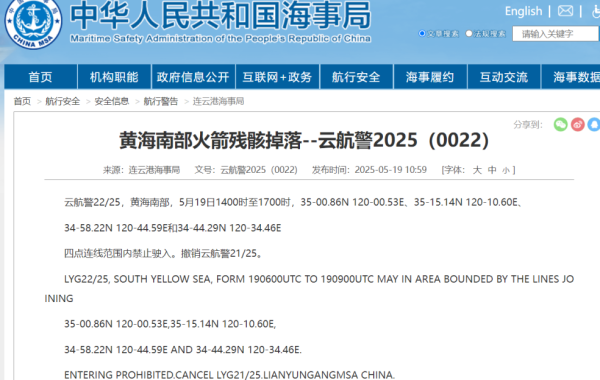Click 航行警告 breadcrumb link
The height and width of the screenshot is (380, 600).
161,101
